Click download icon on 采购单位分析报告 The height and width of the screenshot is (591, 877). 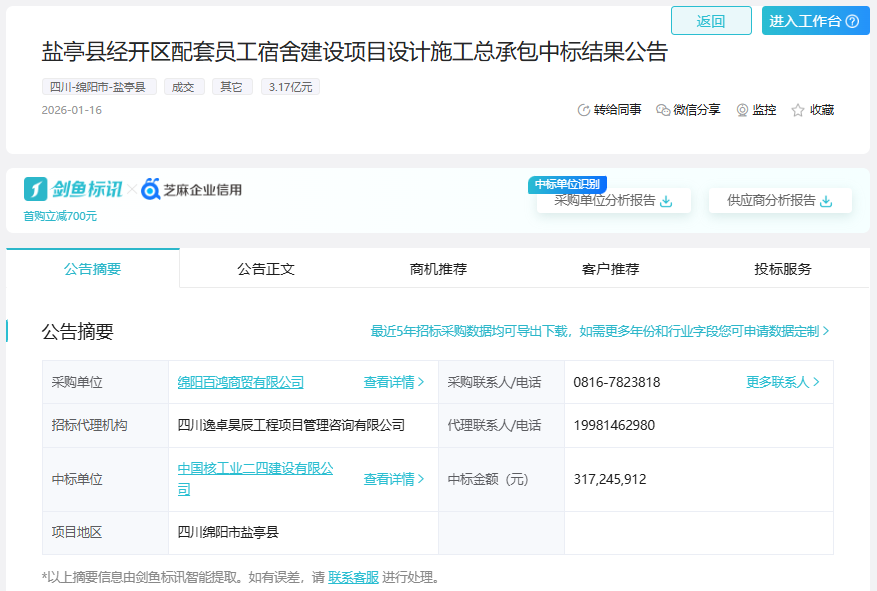tap(666, 201)
